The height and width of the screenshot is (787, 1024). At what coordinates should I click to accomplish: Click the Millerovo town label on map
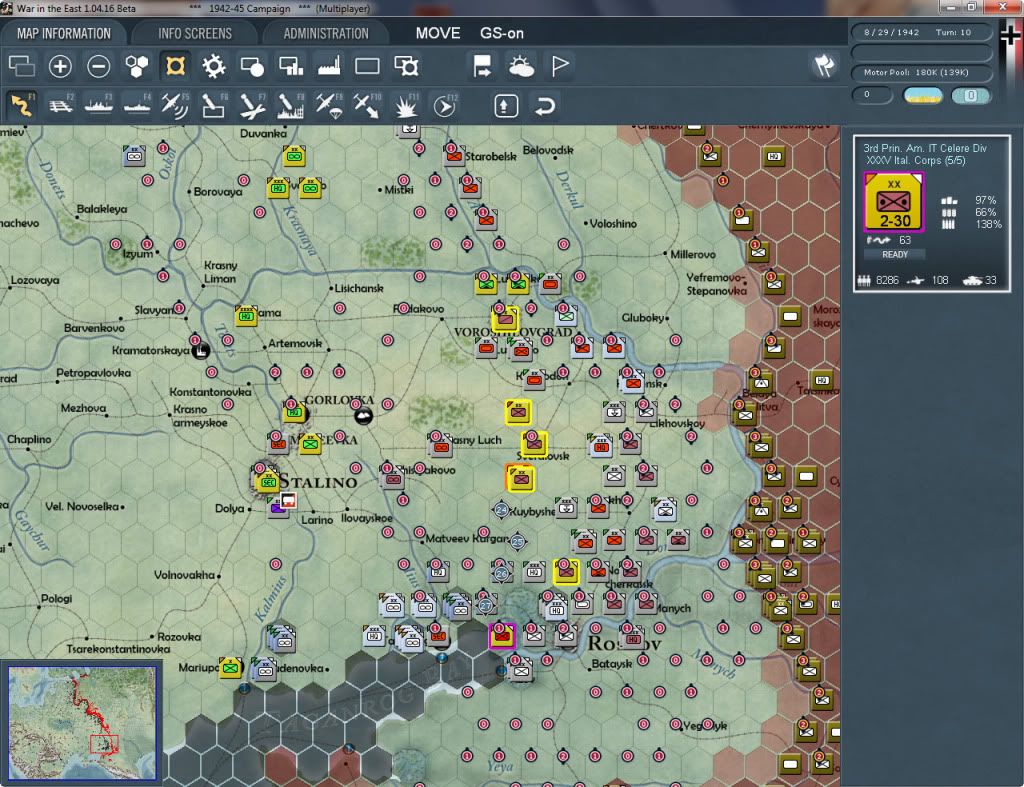pos(693,254)
